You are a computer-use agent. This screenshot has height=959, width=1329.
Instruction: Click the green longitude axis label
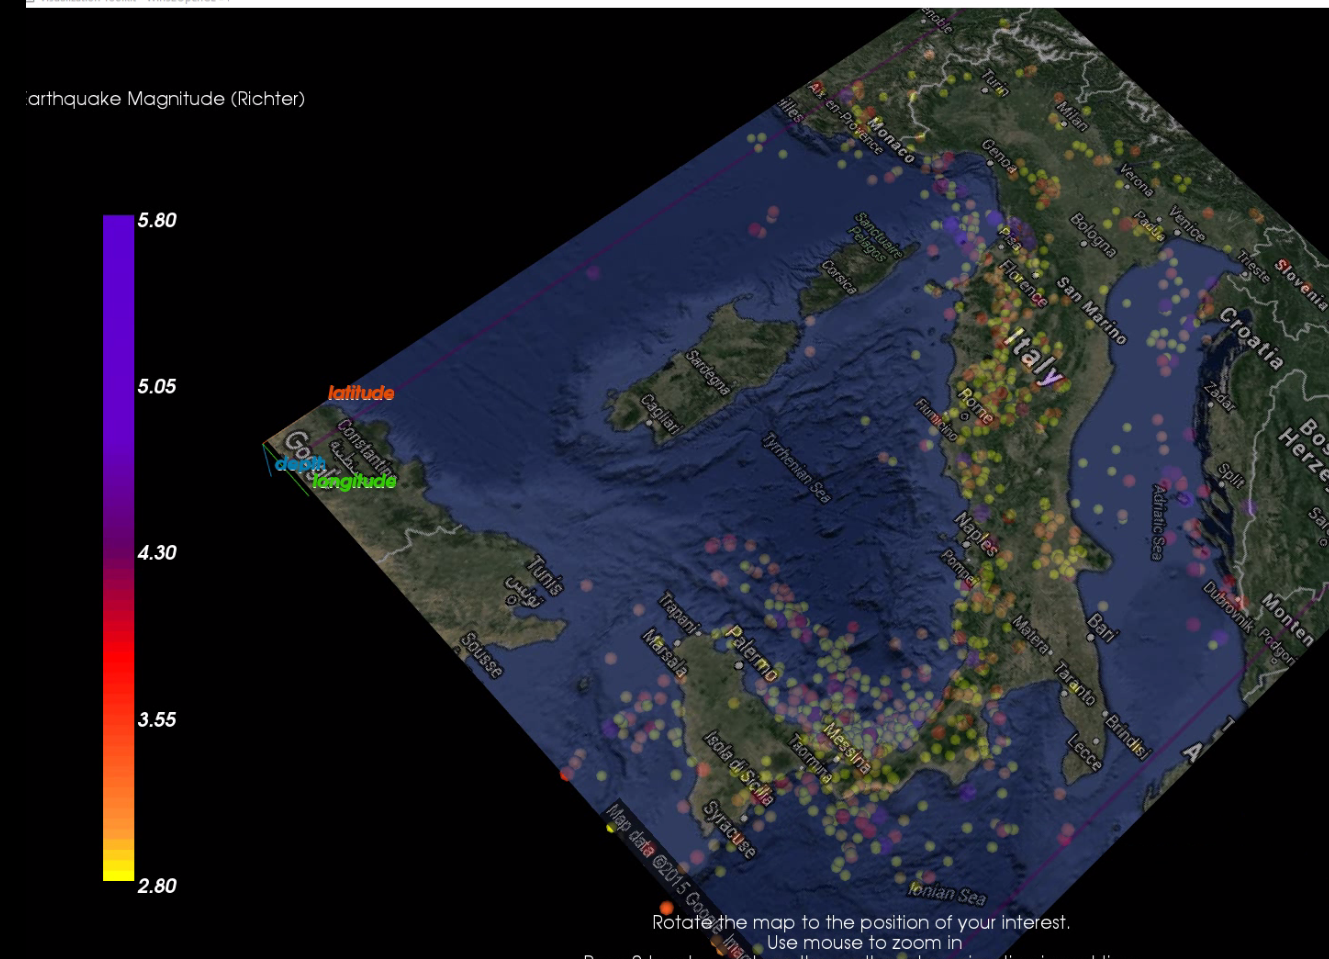(354, 482)
